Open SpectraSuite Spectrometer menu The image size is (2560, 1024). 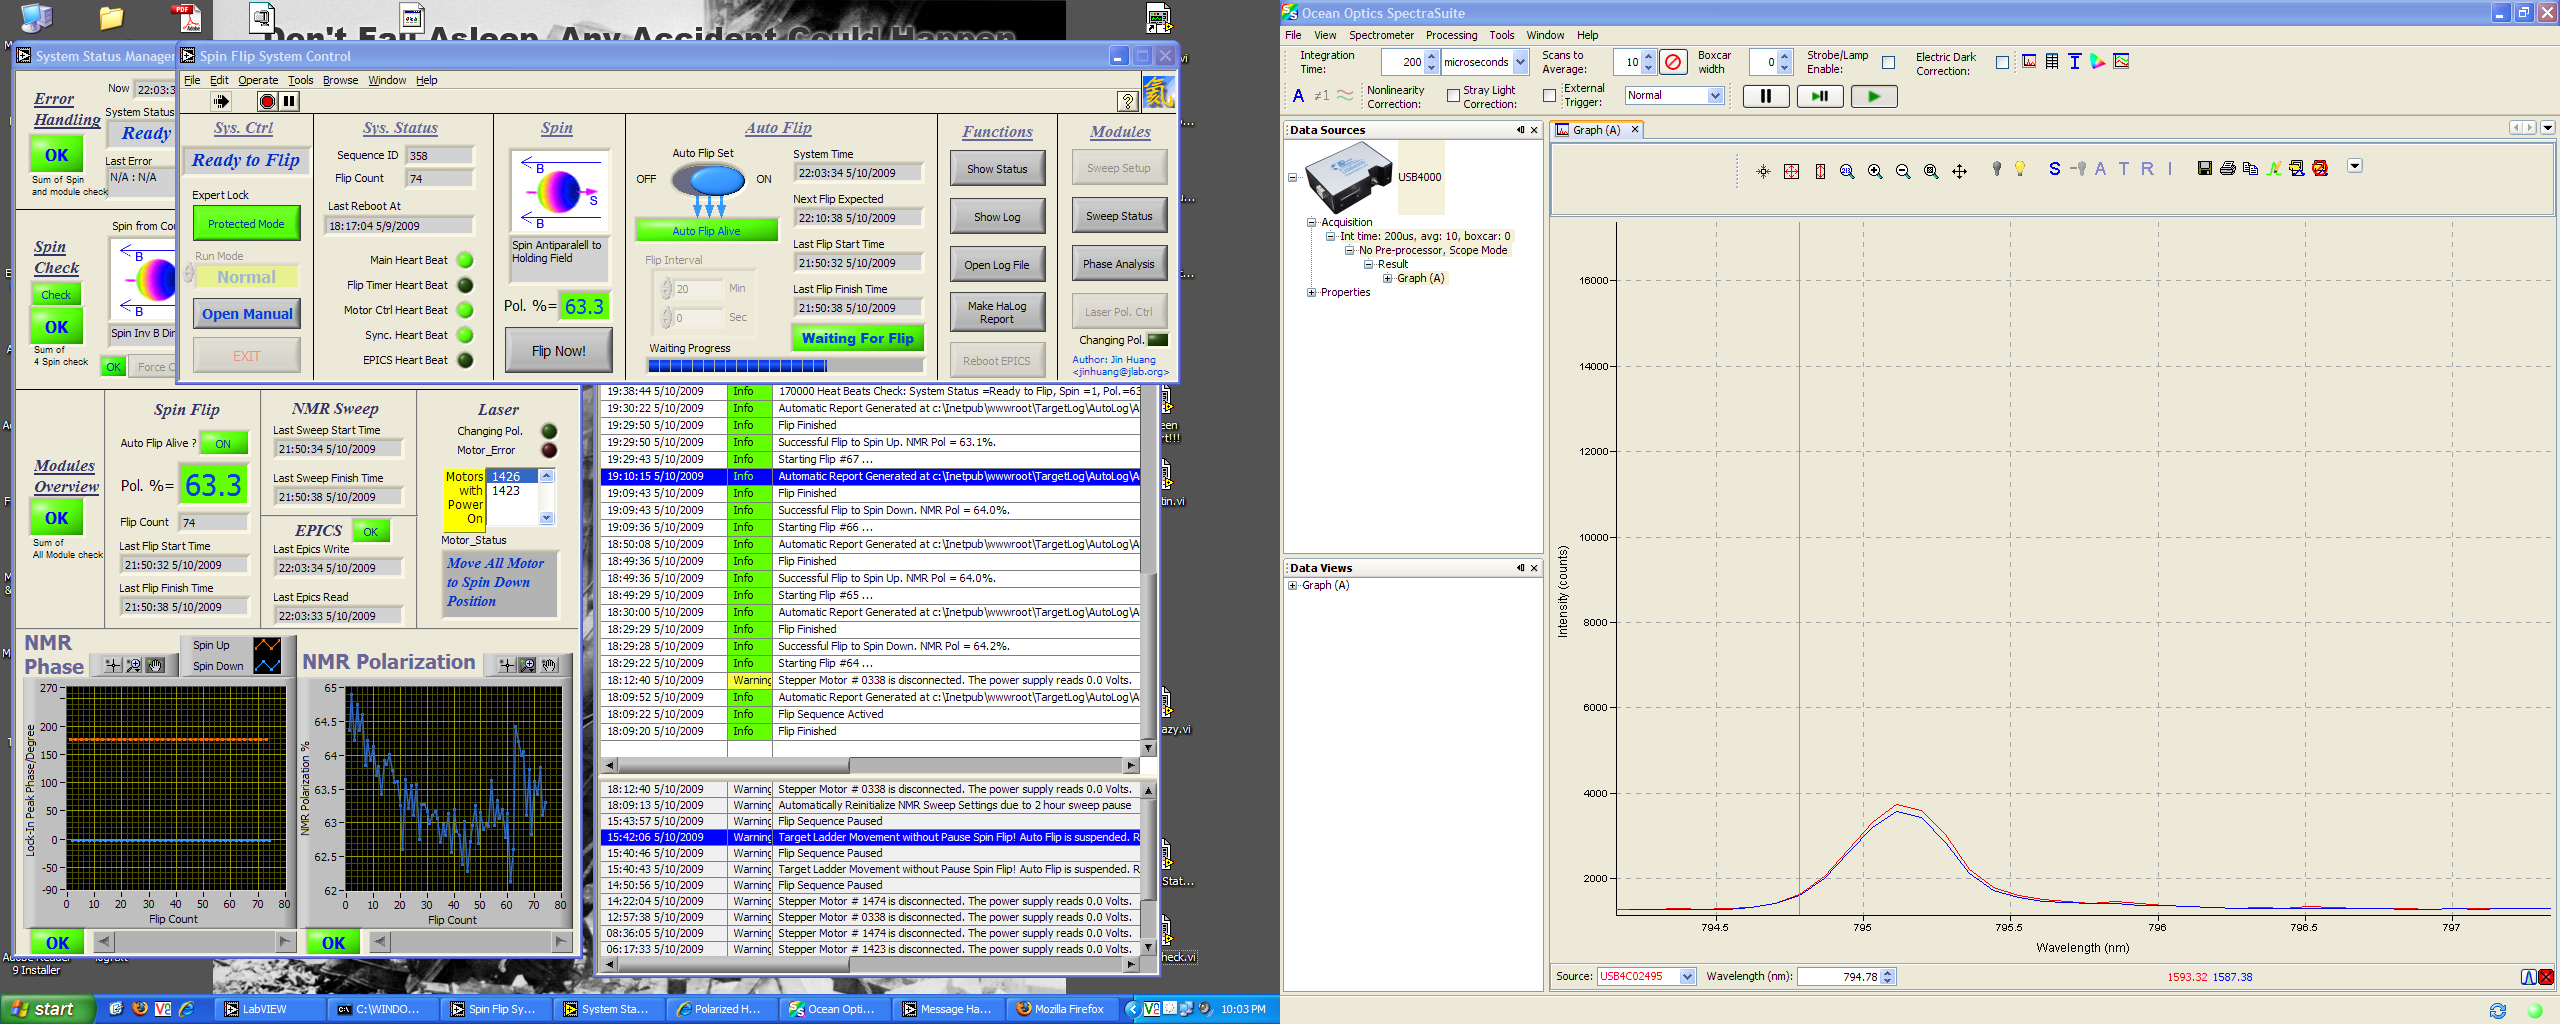[1381, 35]
